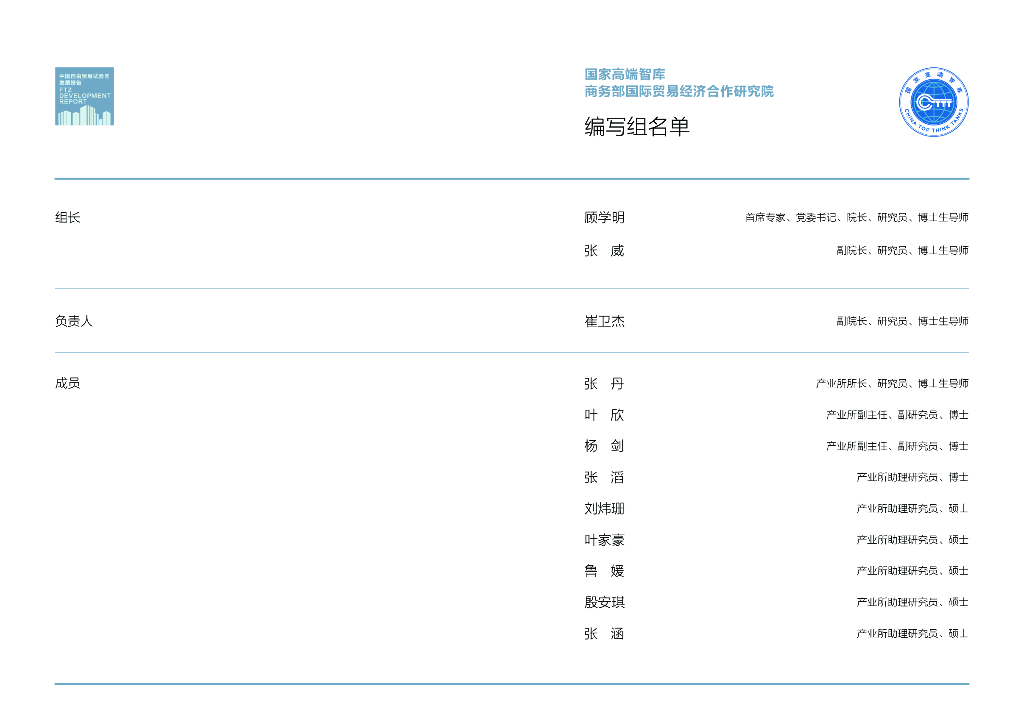Select the name '杨 剑'

click(x=604, y=447)
